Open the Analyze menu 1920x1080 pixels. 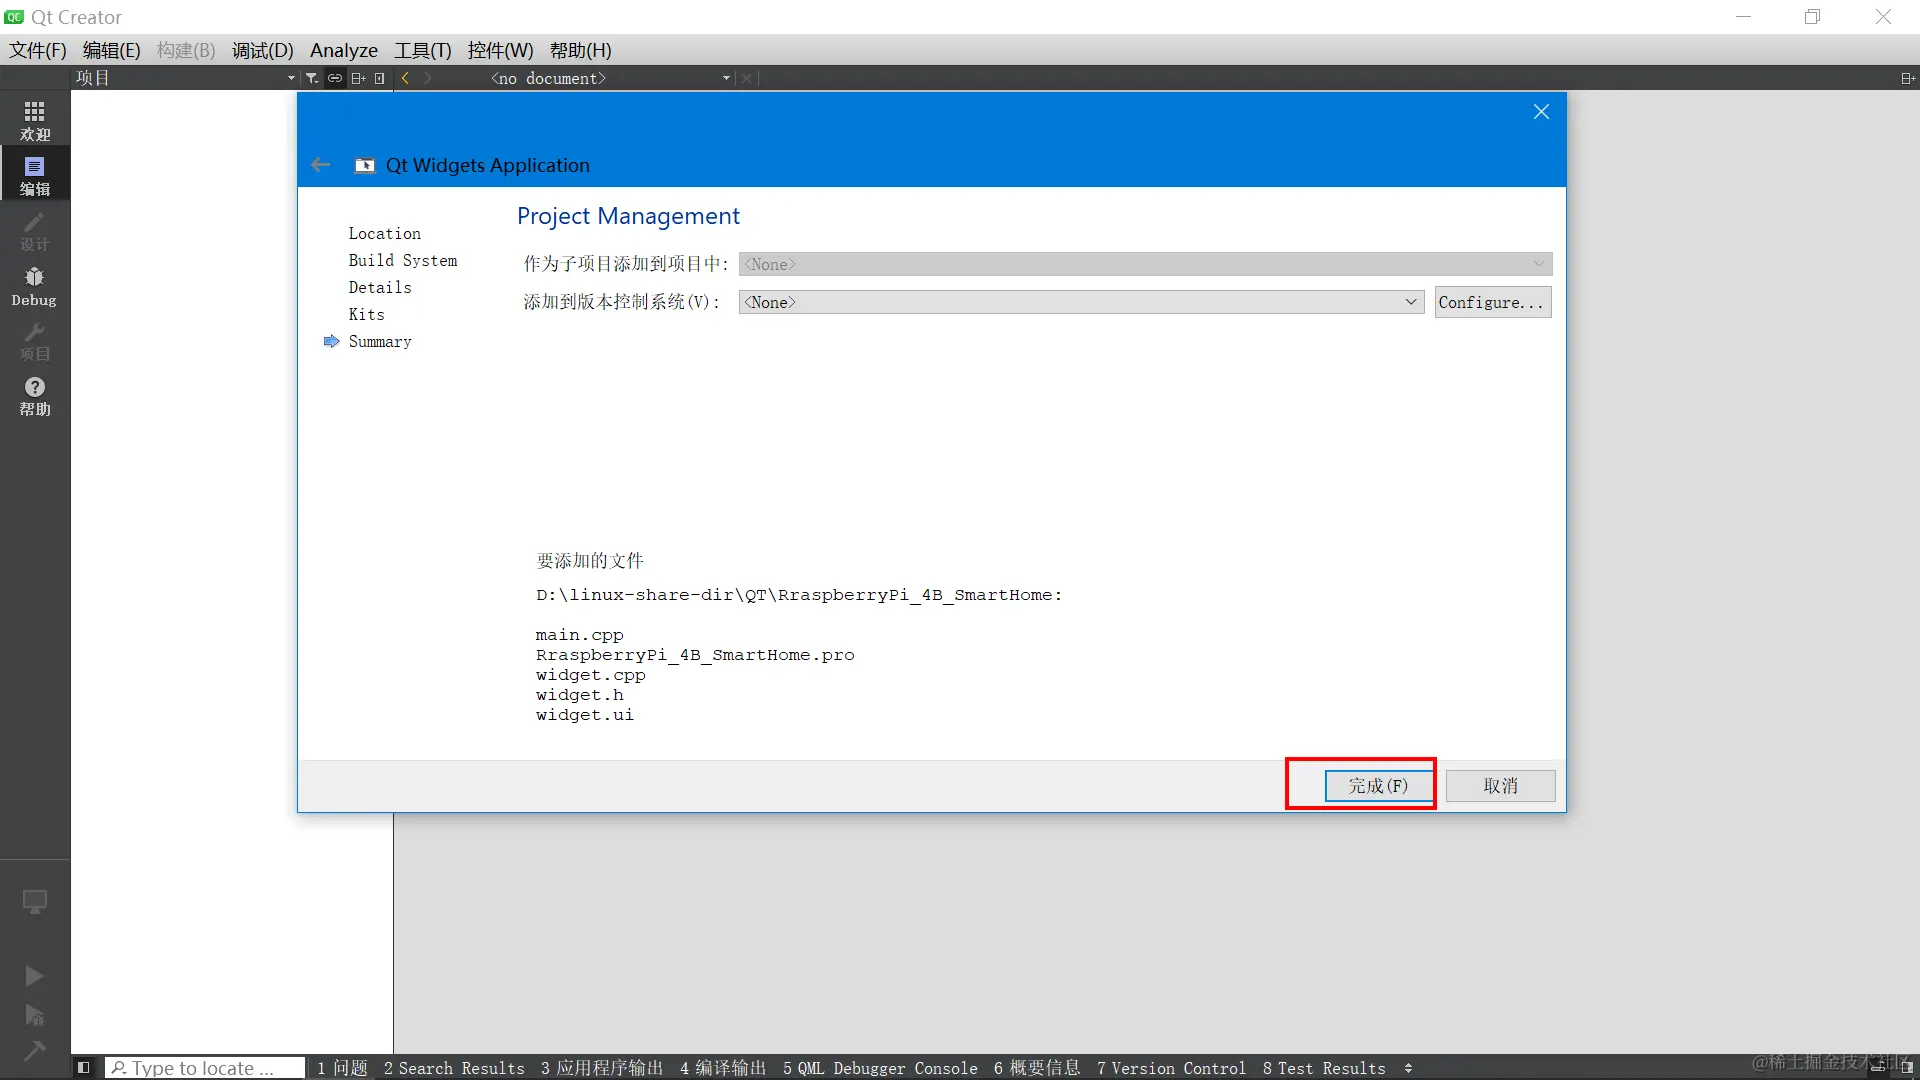coord(344,50)
